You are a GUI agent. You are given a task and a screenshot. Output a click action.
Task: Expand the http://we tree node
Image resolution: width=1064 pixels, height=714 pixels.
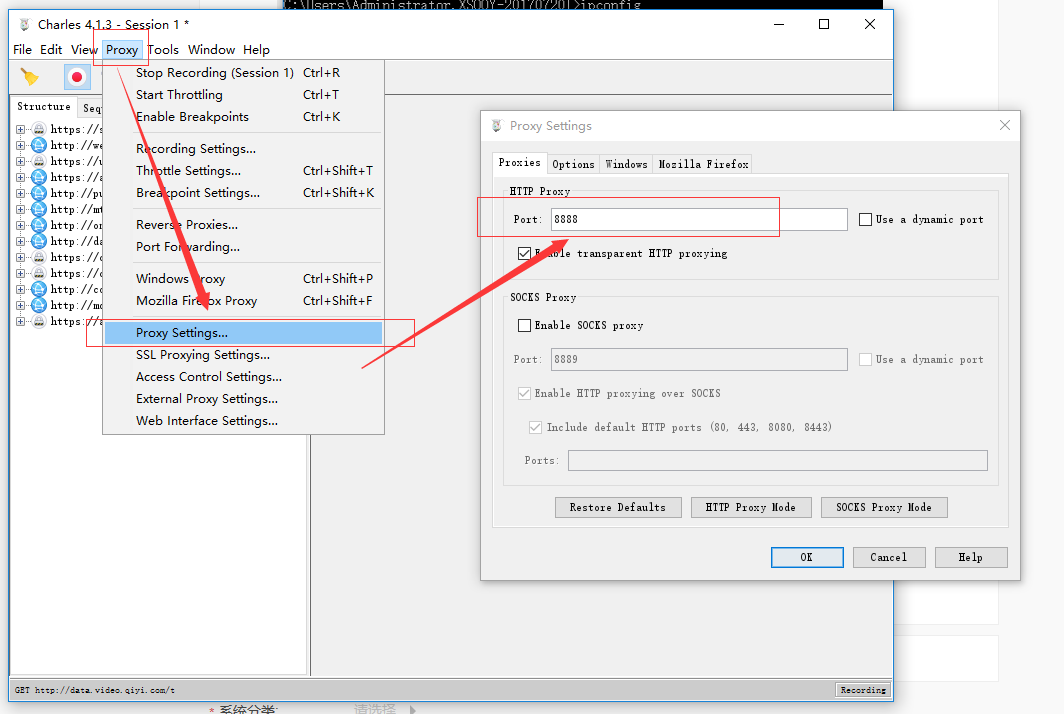coord(20,145)
